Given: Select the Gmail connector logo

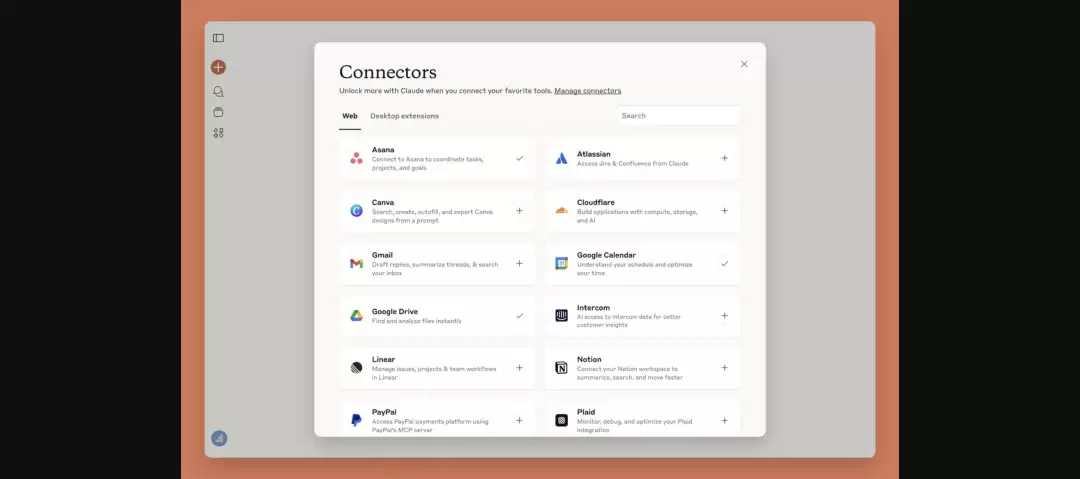Looking at the screenshot, I should [x=356, y=263].
